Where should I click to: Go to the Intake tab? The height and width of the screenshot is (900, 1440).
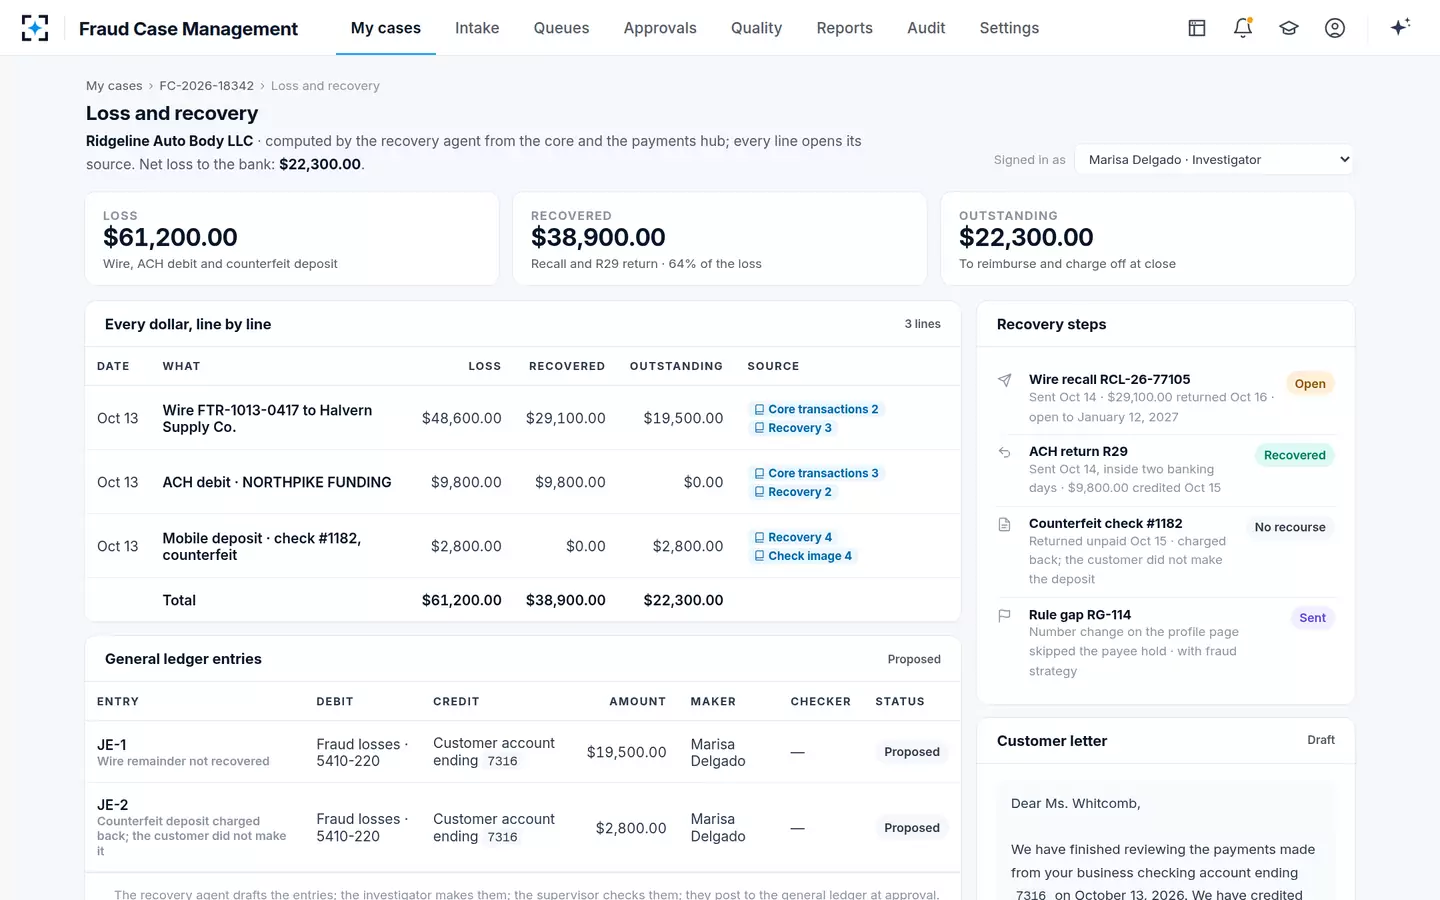[x=477, y=28]
